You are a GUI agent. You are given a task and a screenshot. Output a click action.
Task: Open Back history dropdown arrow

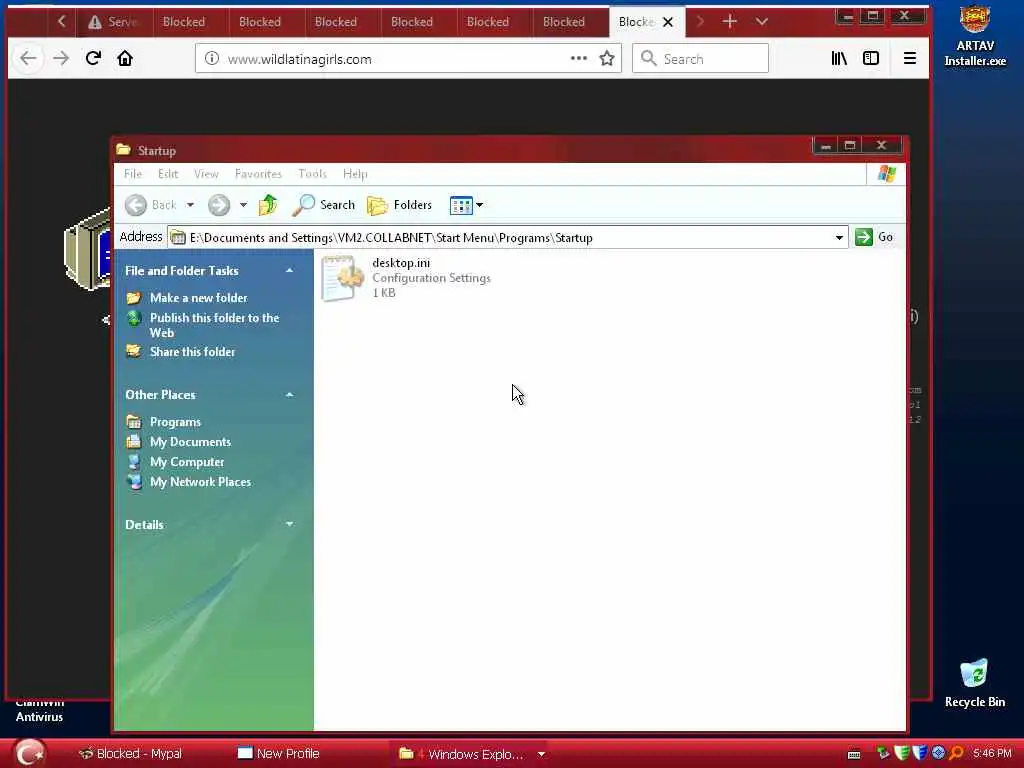(190, 205)
